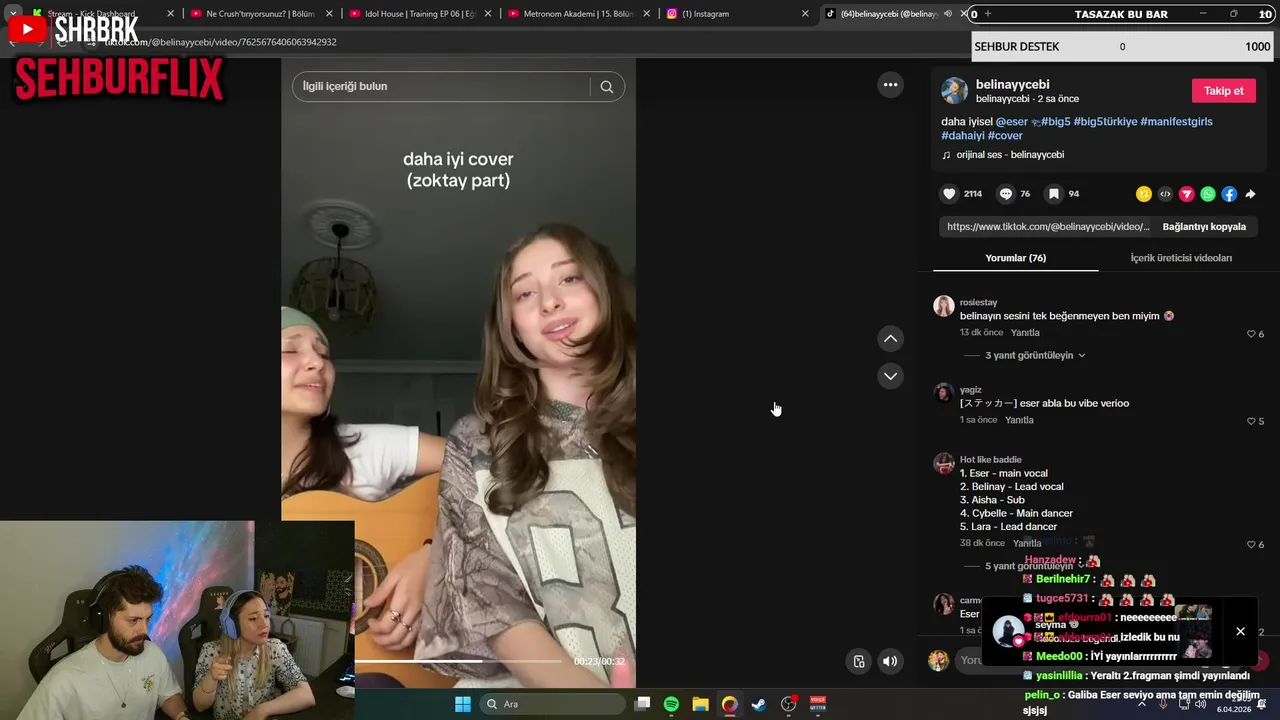Open Voicemeeter from taskbar
1280x720 pixels.
[818, 704]
